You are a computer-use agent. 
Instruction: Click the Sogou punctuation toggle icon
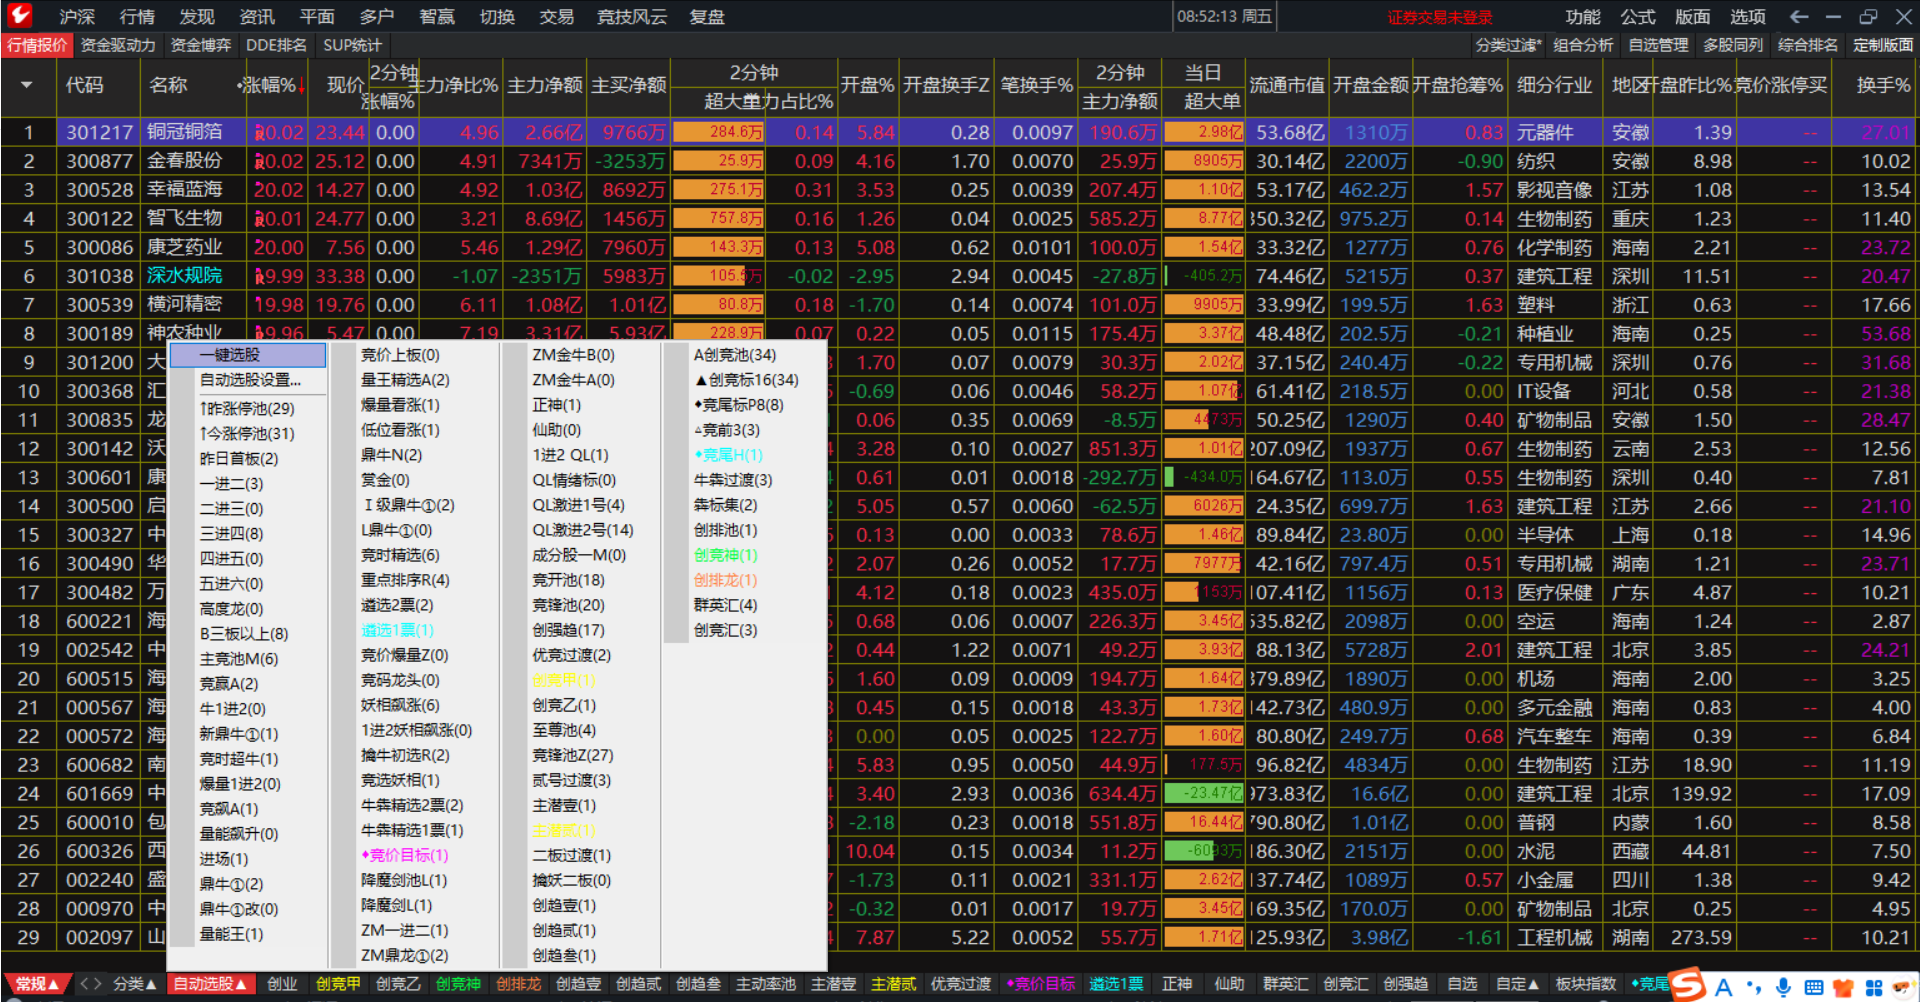tap(1756, 987)
